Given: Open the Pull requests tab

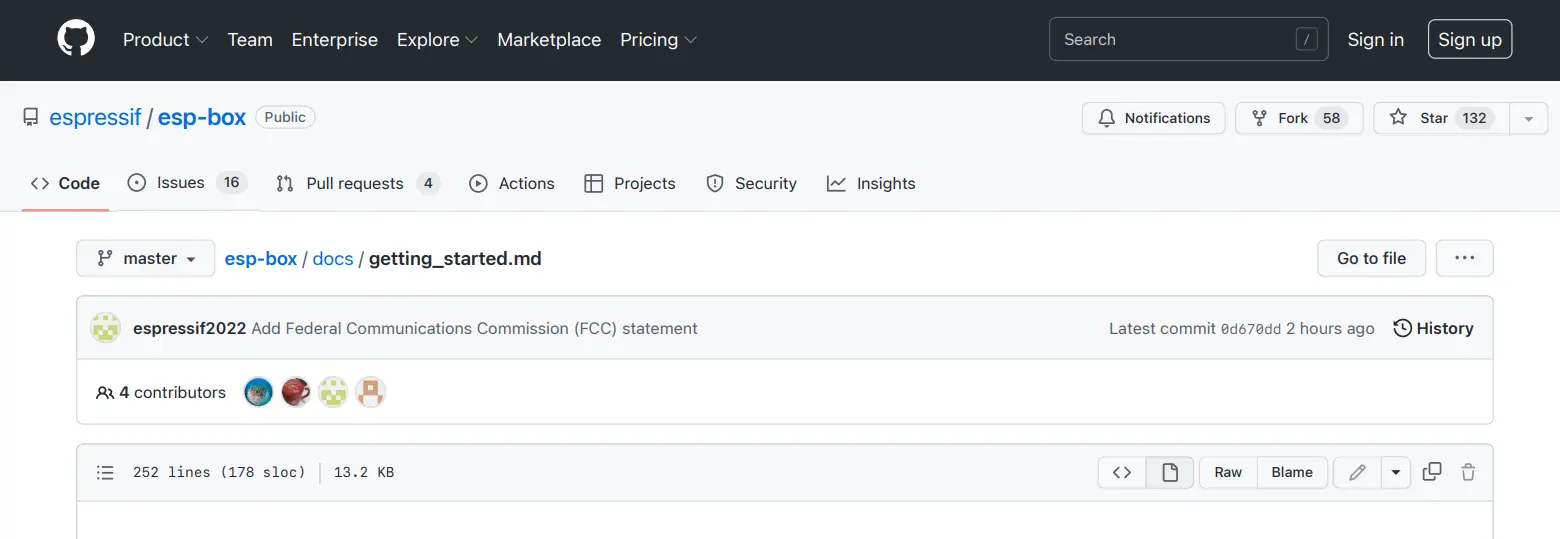Looking at the screenshot, I should pyautogui.click(x=357, y=183).
